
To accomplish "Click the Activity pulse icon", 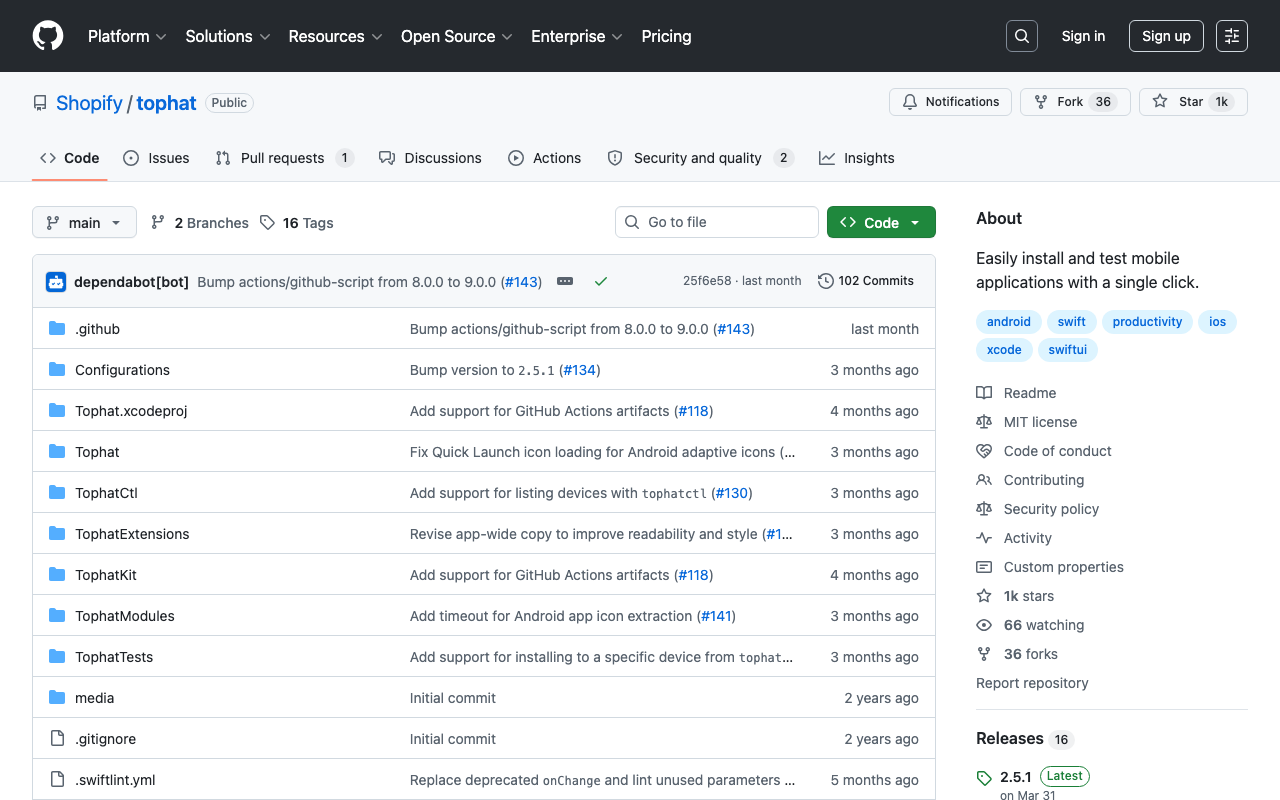I will (x=984, y=538).
